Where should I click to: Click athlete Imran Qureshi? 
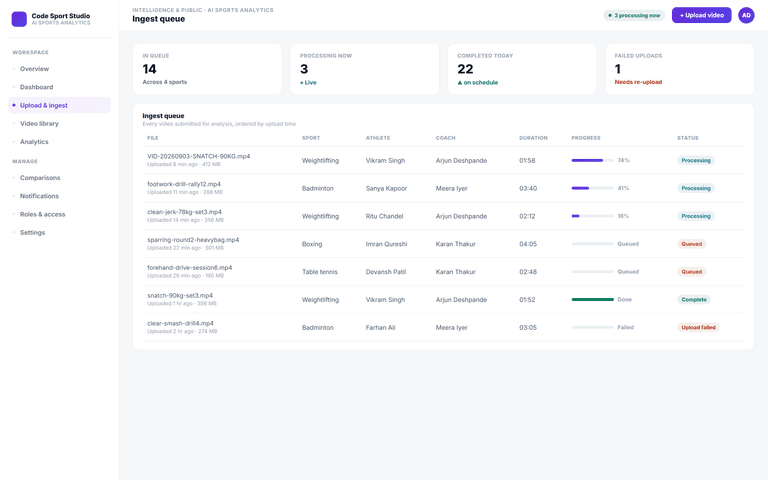coord(386,244)
